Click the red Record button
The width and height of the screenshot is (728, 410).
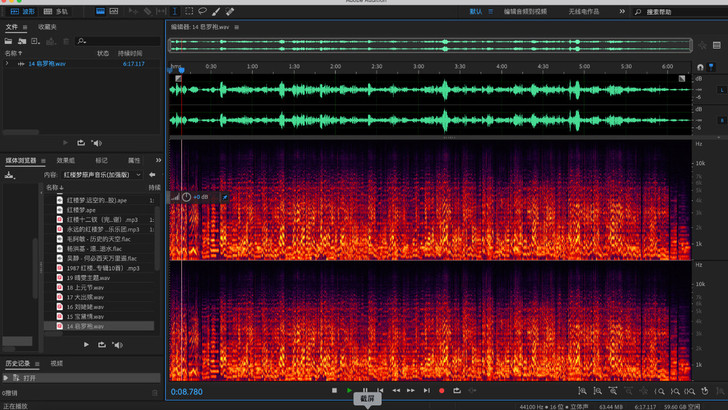[441, 390]
